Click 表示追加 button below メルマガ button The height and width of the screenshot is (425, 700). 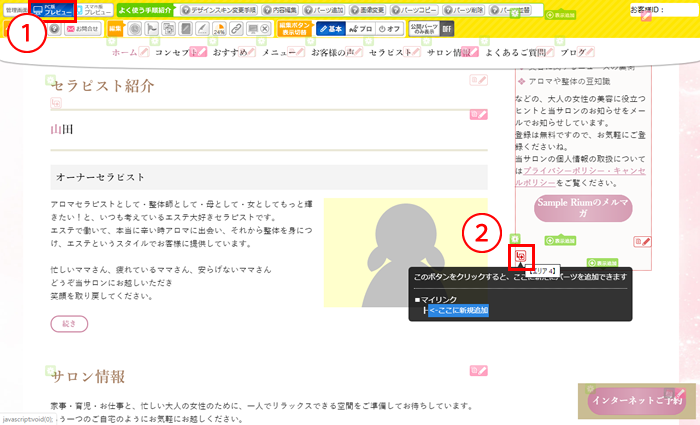click(x=560, y=241)
